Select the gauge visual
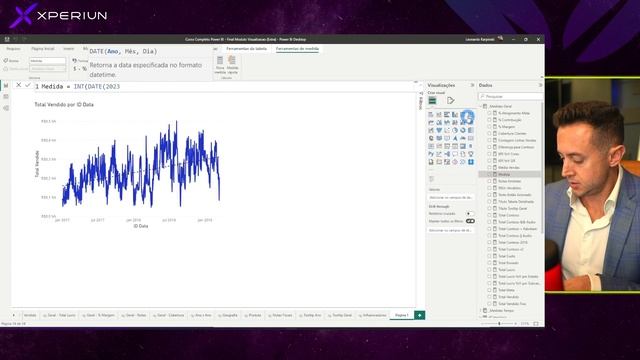This screenshot has width=640, height=360. (463, 138)
